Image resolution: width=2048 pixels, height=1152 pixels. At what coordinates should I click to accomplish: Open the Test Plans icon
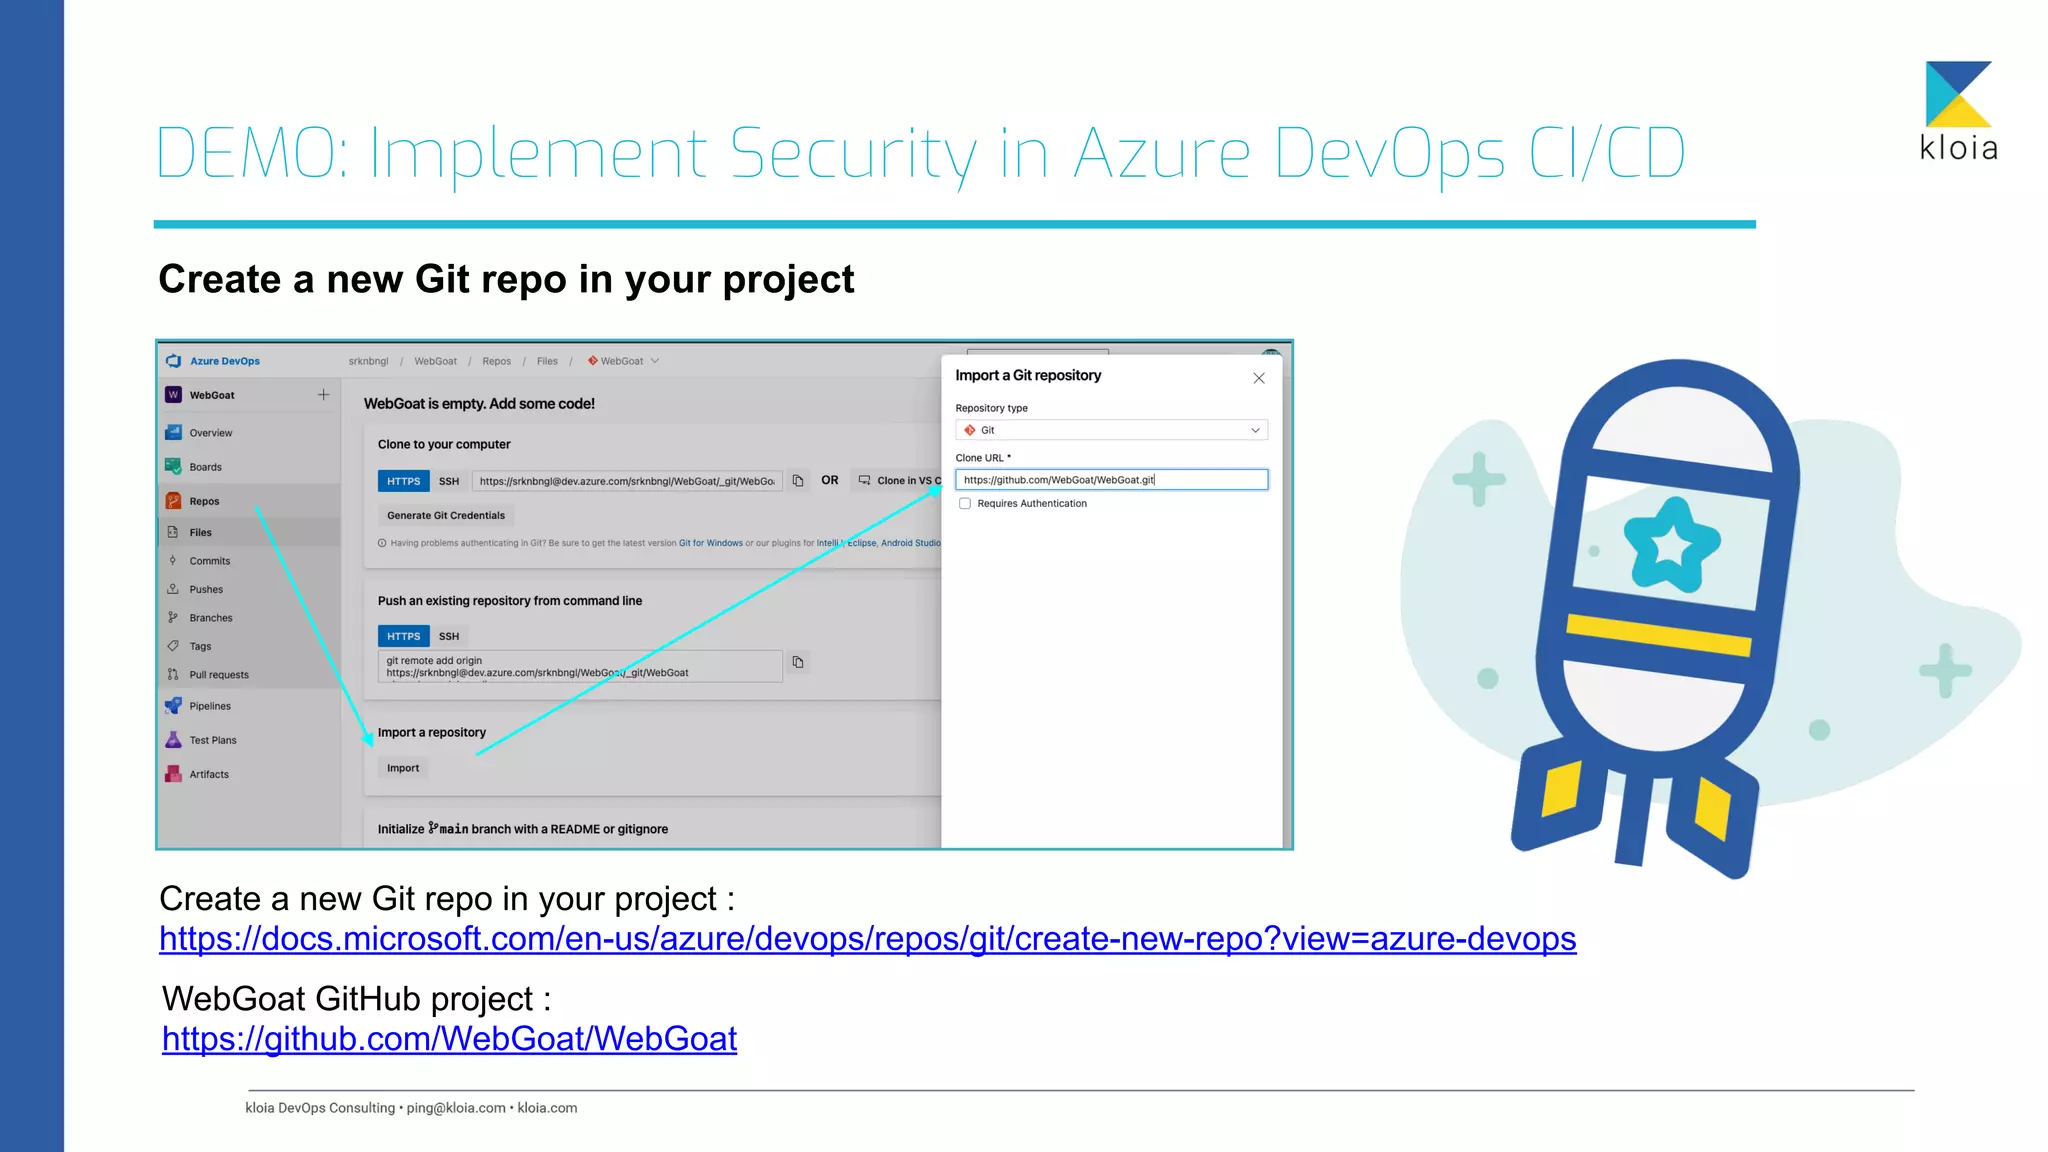(173, 740)
